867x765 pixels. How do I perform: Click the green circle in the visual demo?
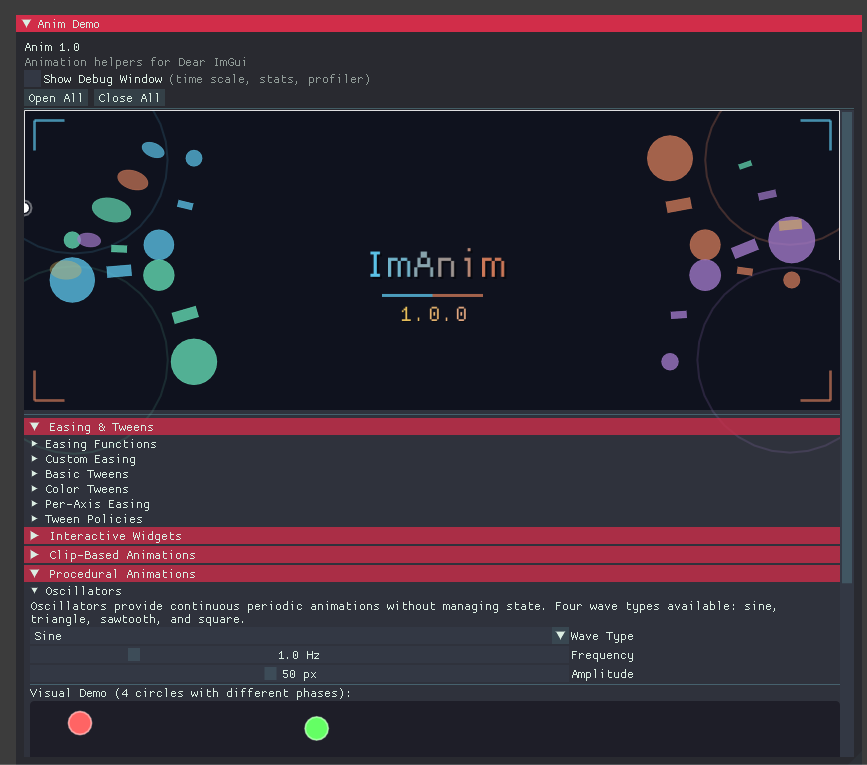(317, 729)
